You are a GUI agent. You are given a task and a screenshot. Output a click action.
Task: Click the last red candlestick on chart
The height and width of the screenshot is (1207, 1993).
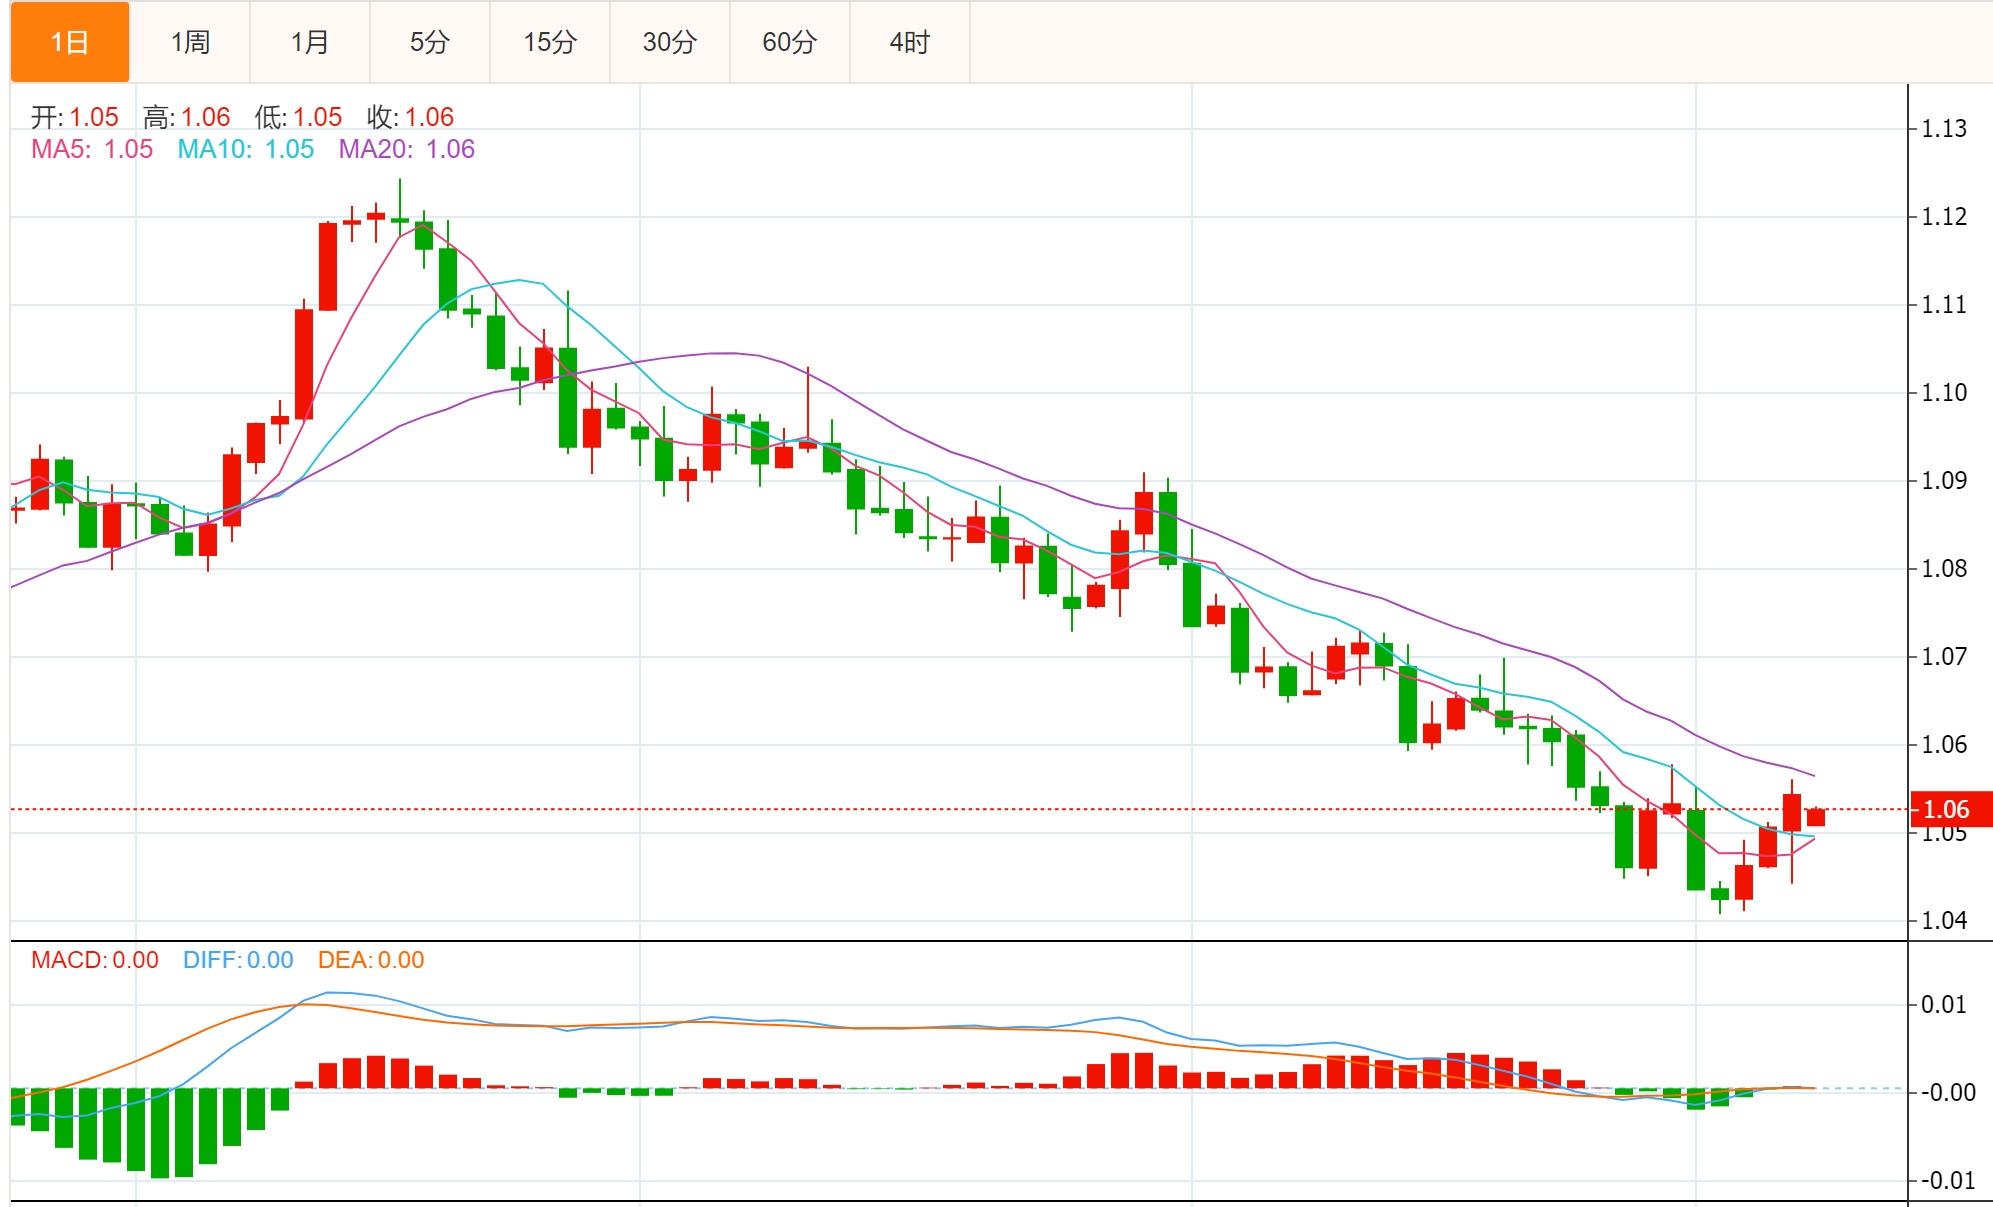[x=1816, y=817]
